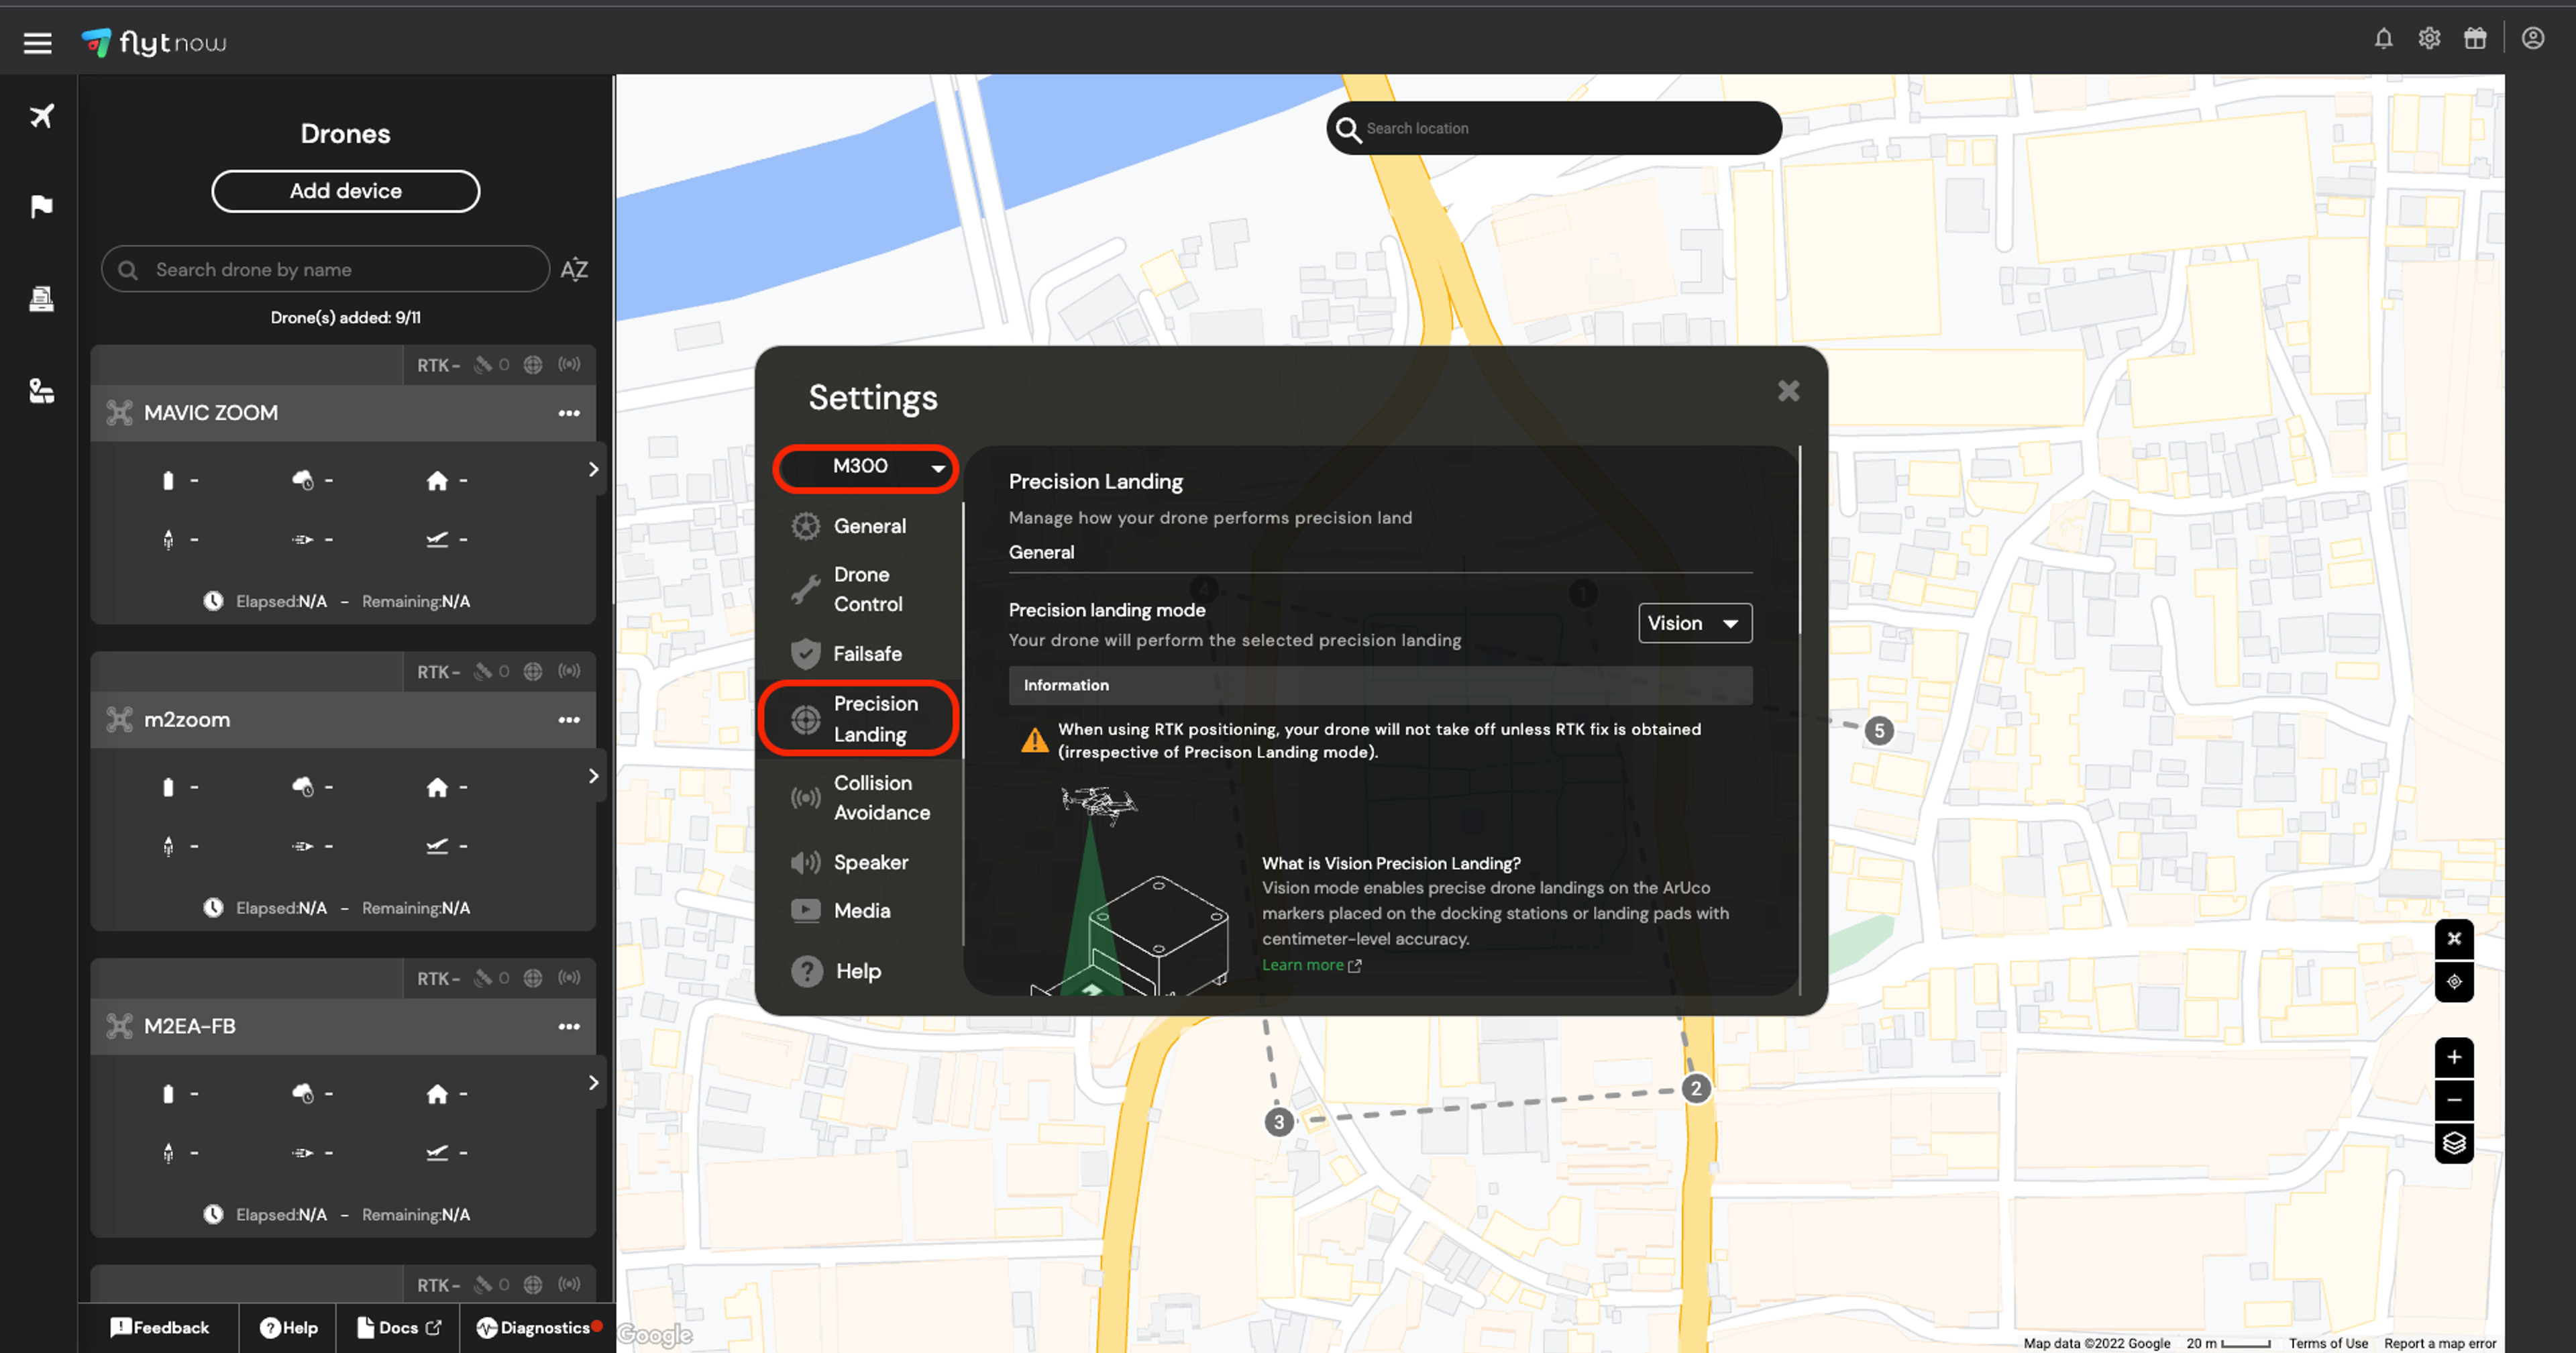This screenshot has width=2576, height=1353.
Task: Focus the Search location map field
Action: pos(1554,128)
